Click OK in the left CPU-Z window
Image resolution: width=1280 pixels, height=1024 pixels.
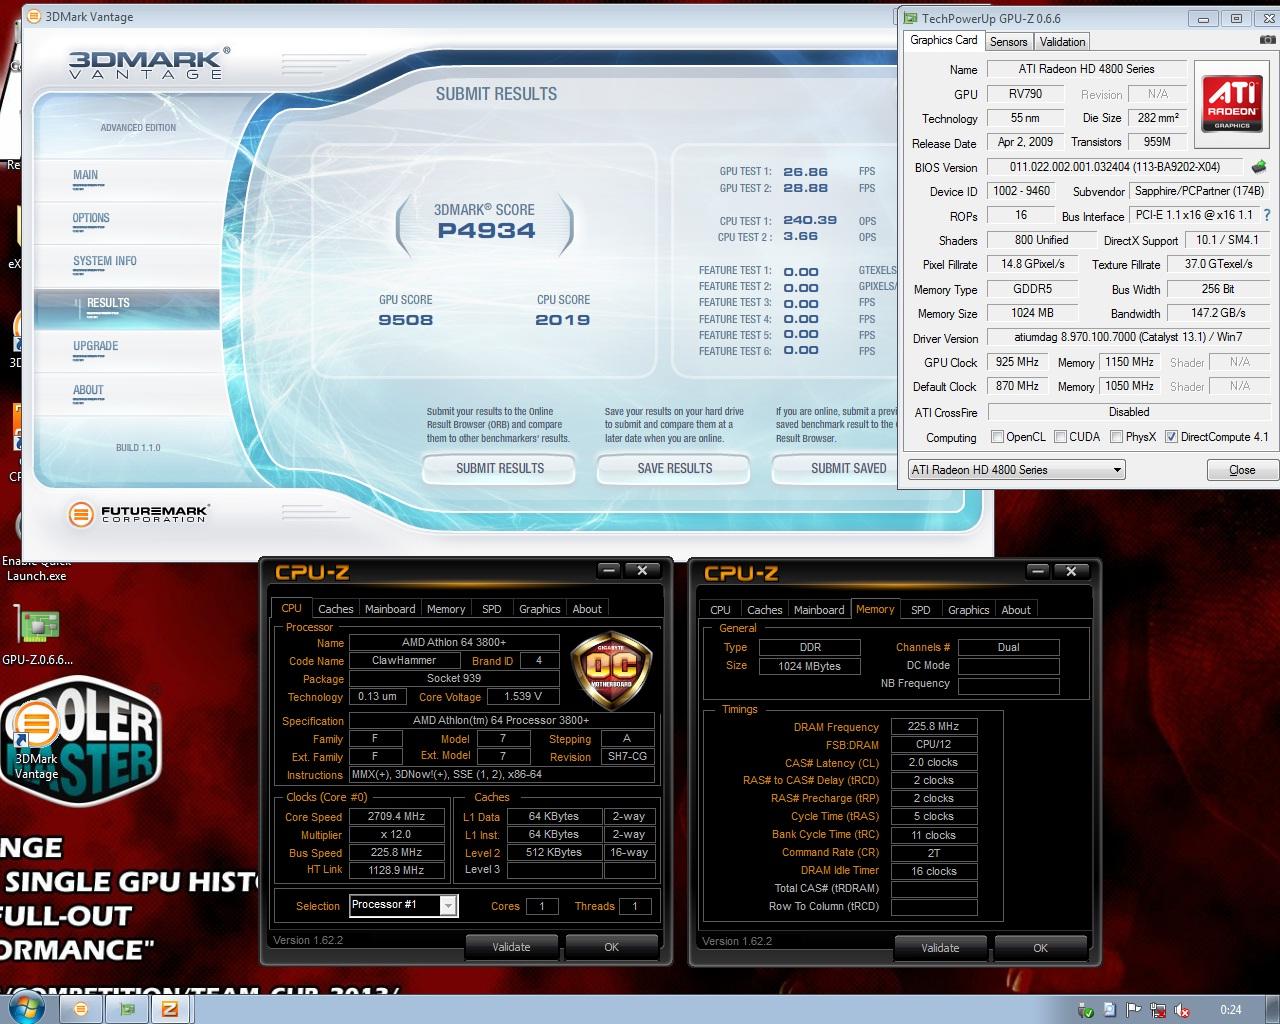612,947
